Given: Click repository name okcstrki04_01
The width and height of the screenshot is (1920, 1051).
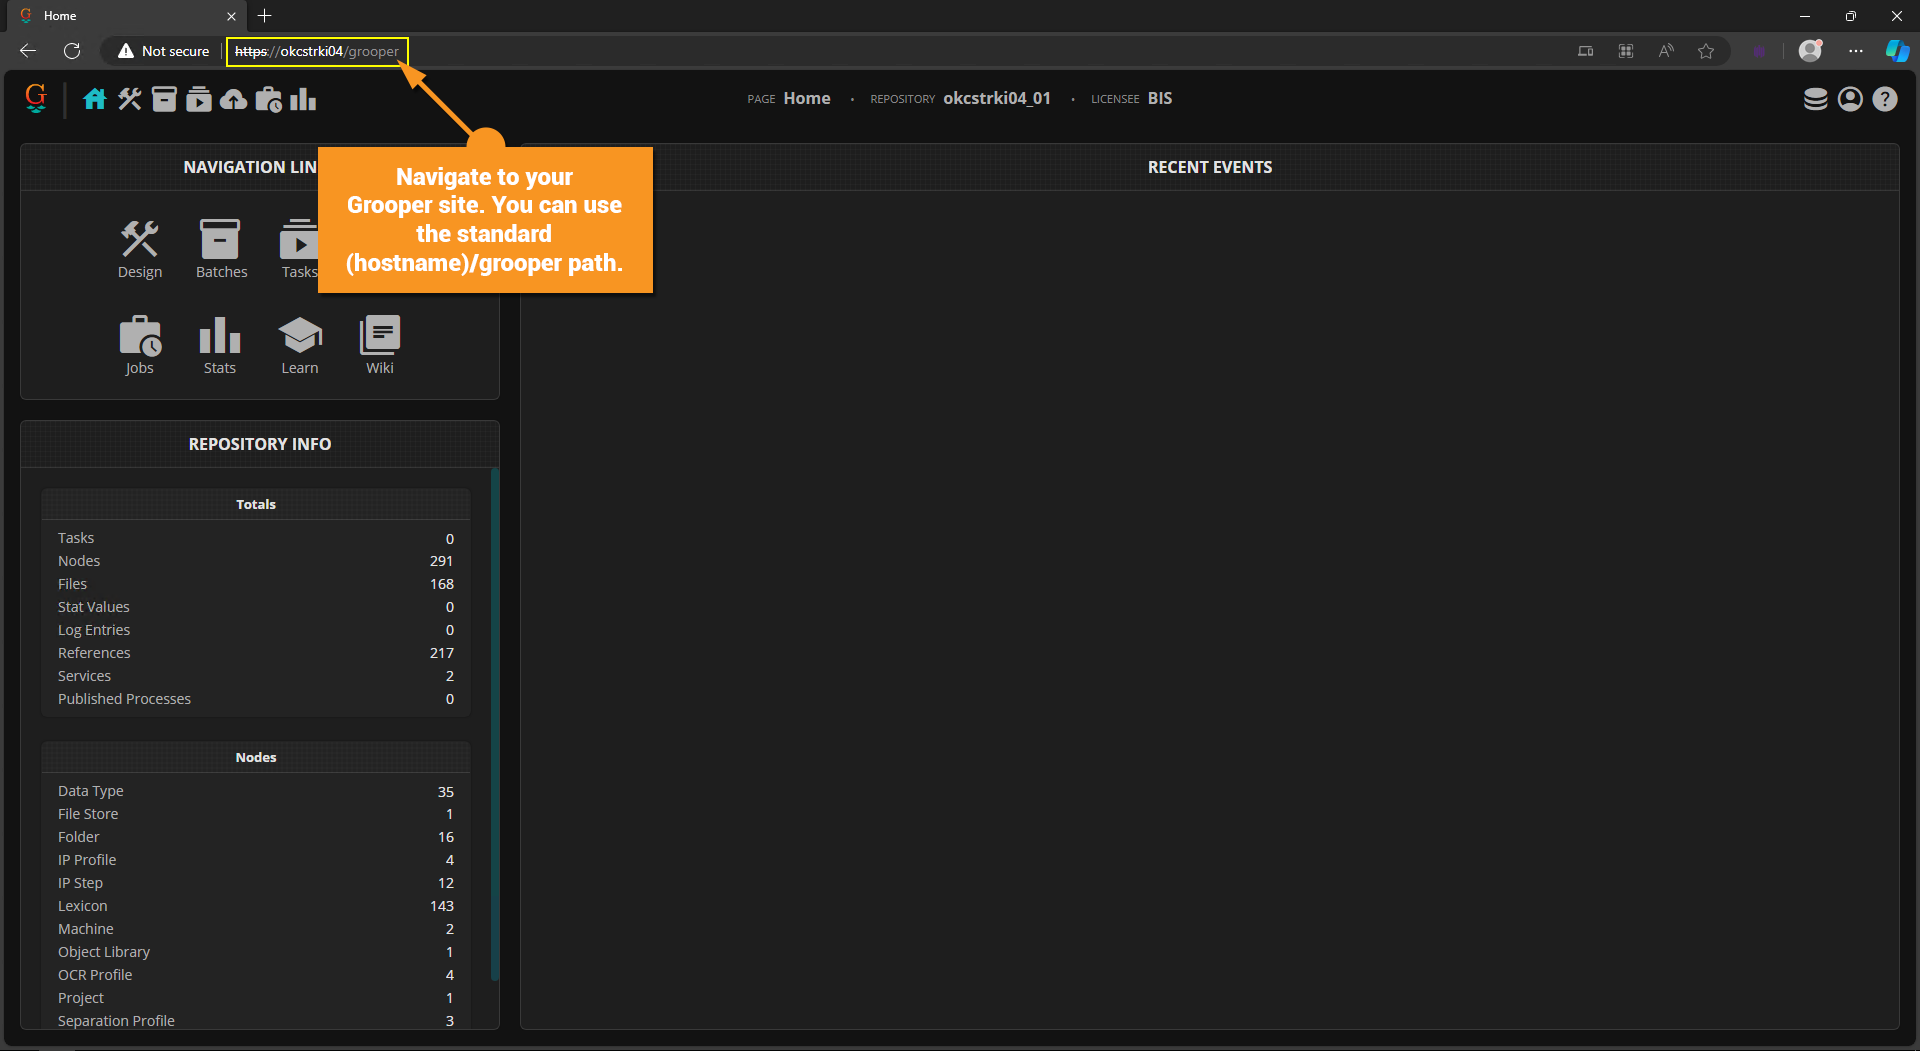Looking at the screenshot, I should coord(997,98).
